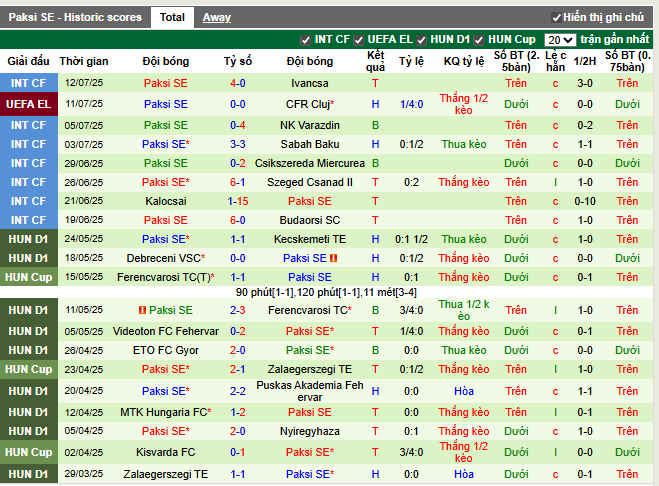Open the Puskas Akademia Fehervar team name
This screenshot has width=659, height=486.
[310, 391]
